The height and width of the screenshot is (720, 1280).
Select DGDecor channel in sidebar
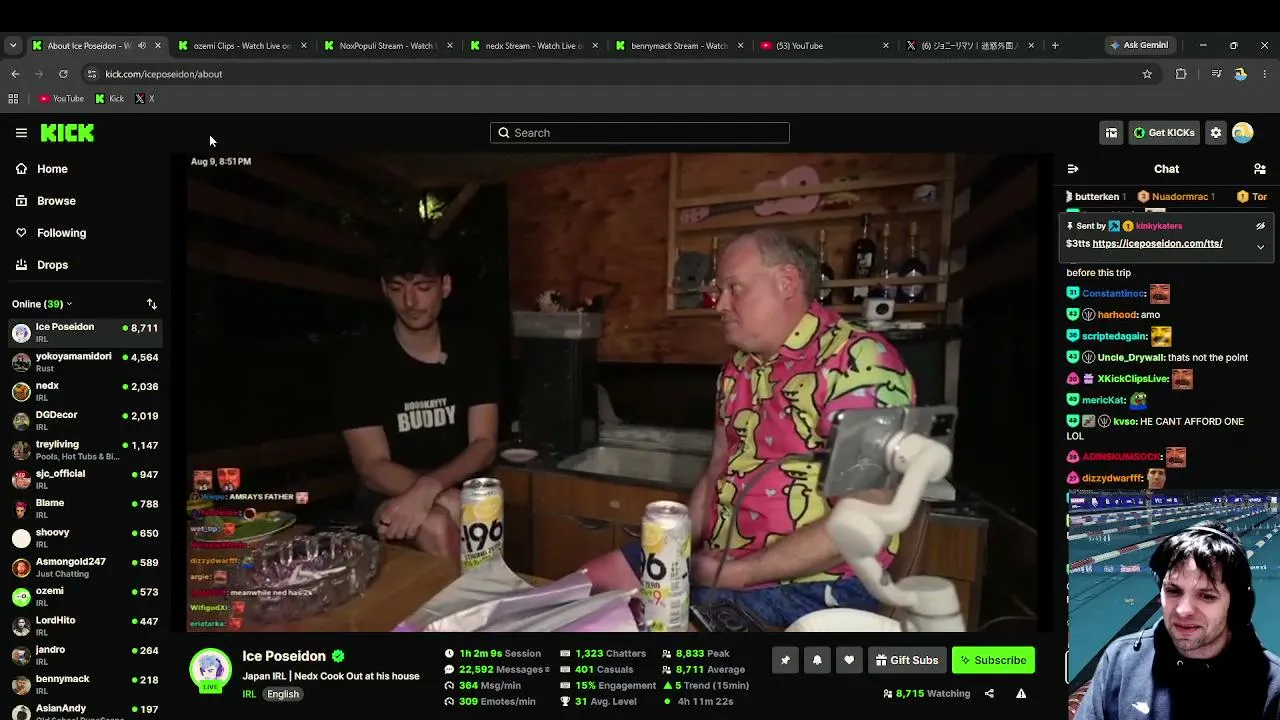point(85,421)
